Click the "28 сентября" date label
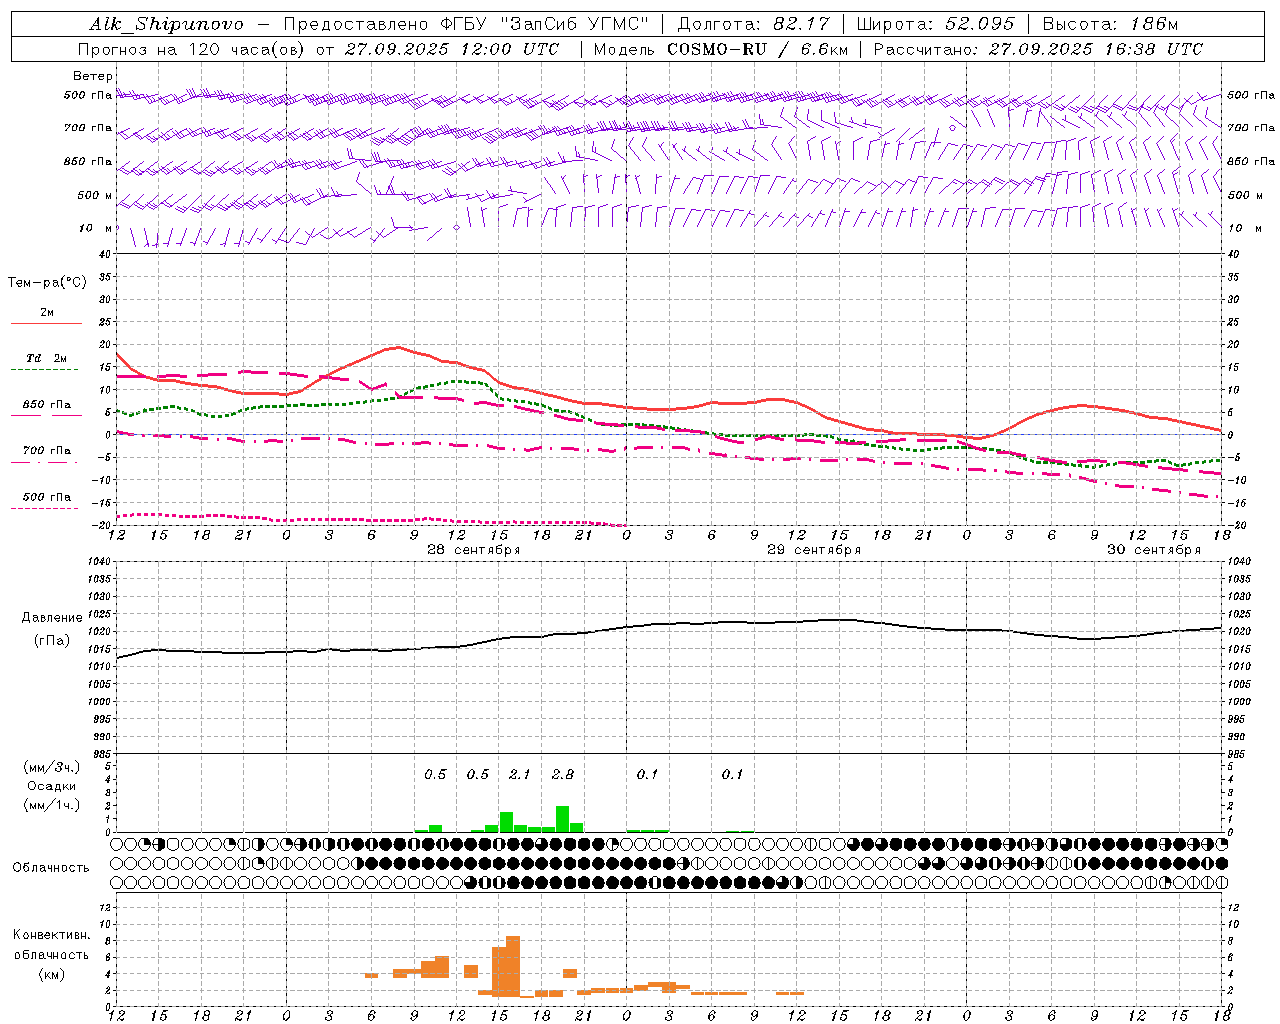The width and height of the screenshot is (1280, 1024). pos(474,550)
